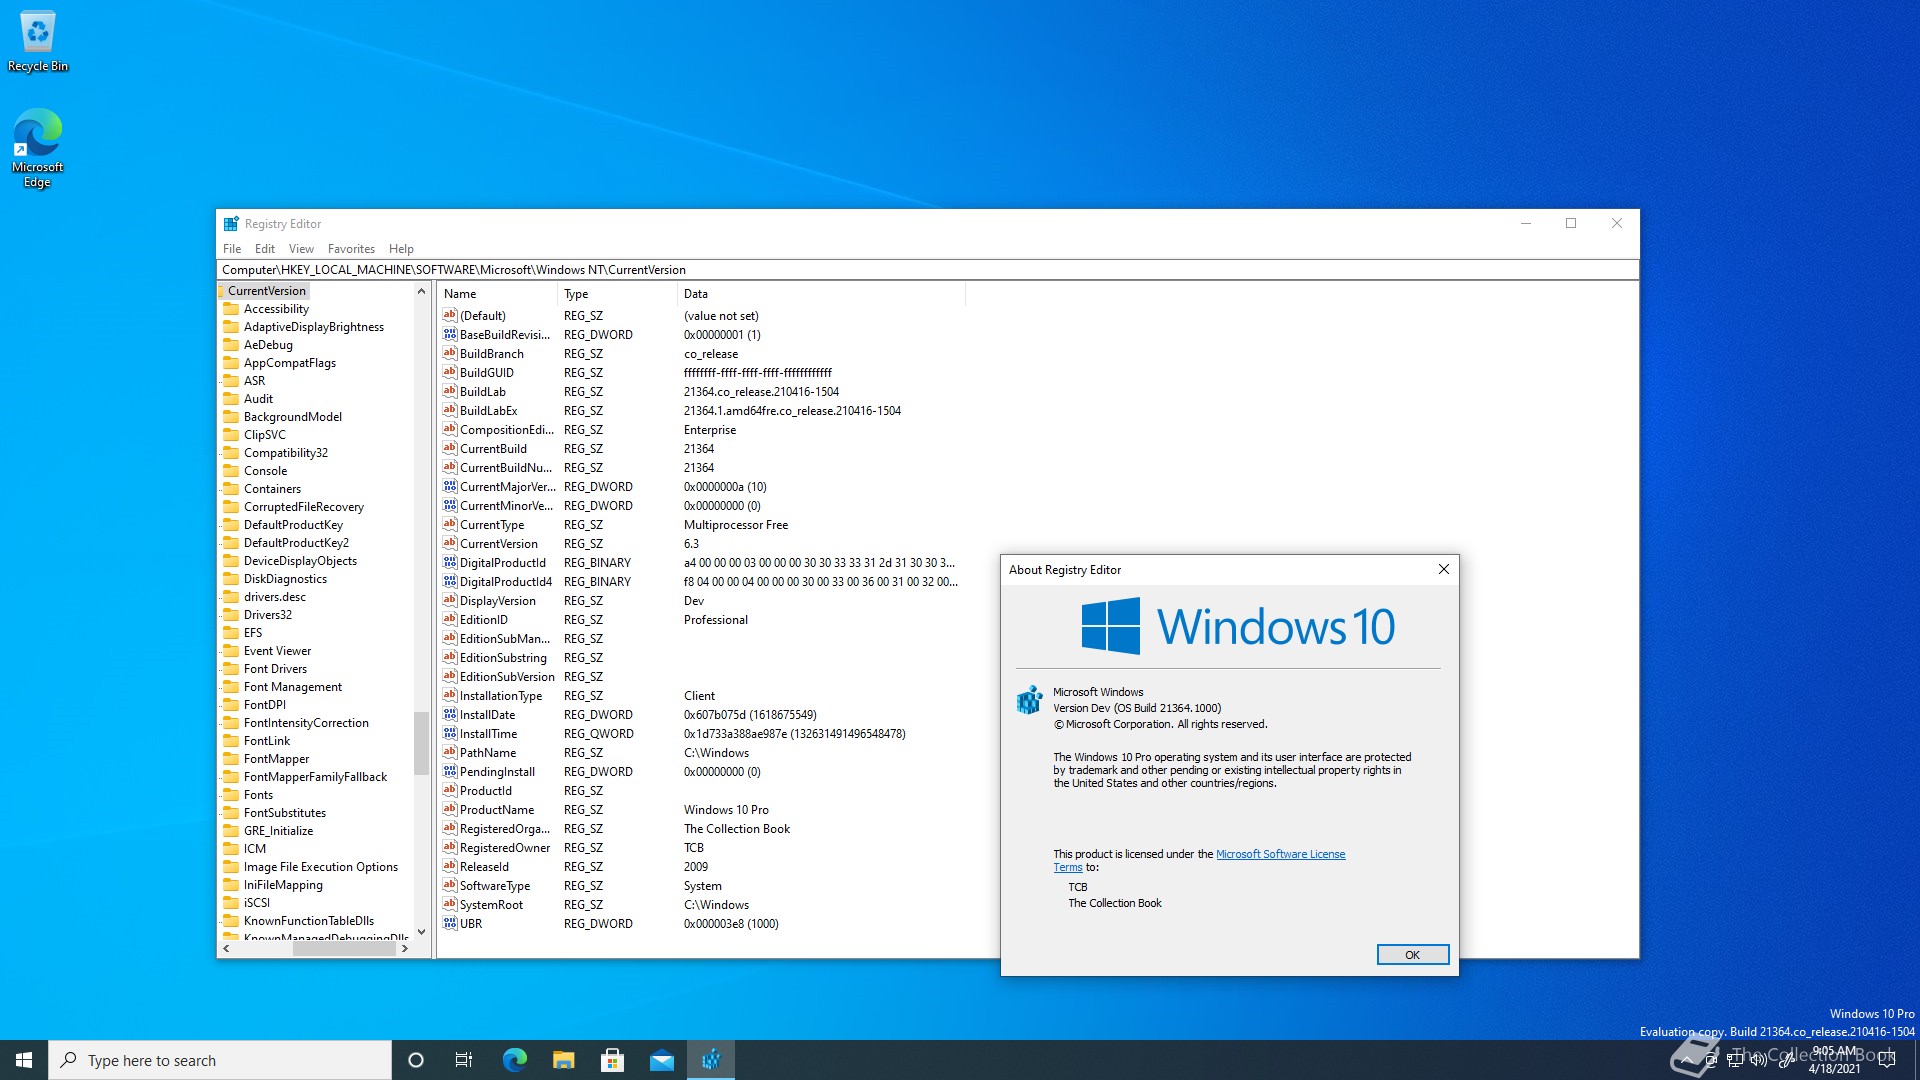This screenshot has height=1080, width=1920.
Task: Select the DigitalProductId binary value icon
Action: [x=450, y=563]
